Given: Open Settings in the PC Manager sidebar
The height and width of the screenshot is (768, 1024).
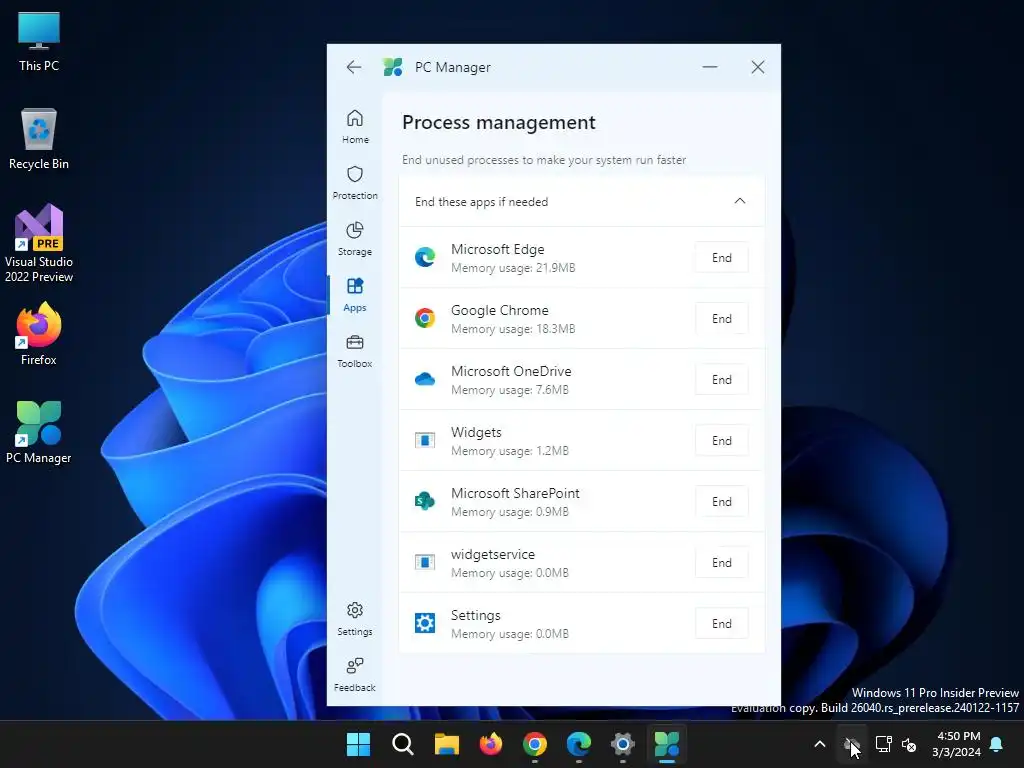Looking at the screenshot, I should 355,619.
